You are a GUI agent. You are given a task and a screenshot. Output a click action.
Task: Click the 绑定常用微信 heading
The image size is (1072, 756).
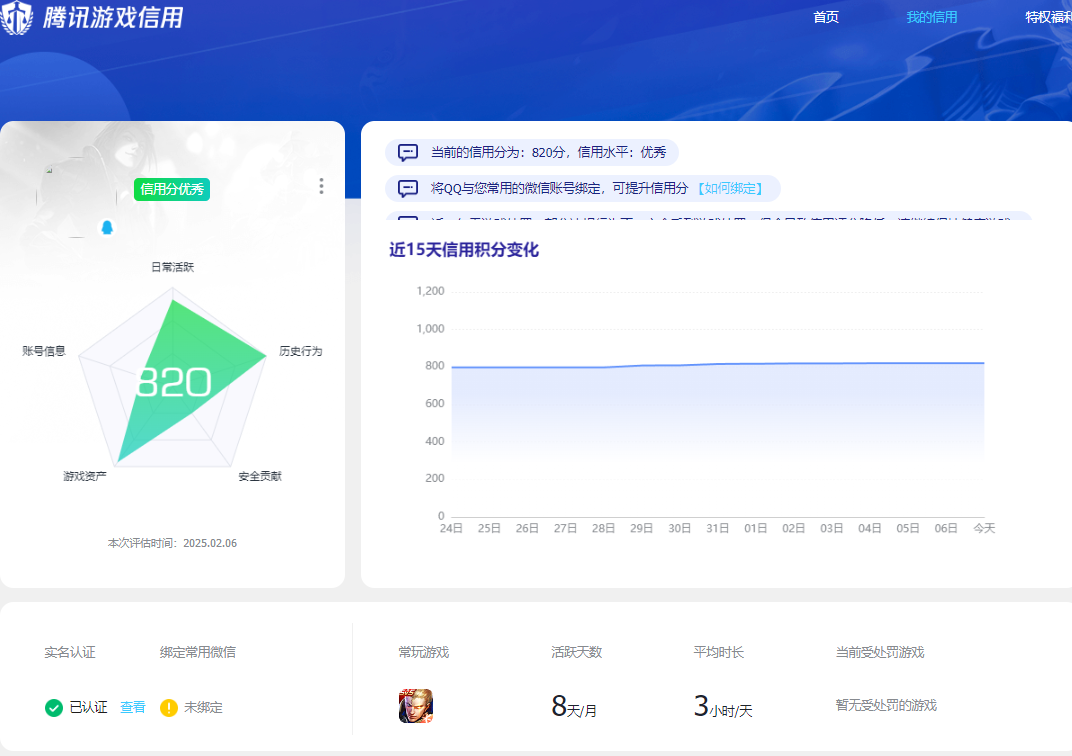click(198, 653)
